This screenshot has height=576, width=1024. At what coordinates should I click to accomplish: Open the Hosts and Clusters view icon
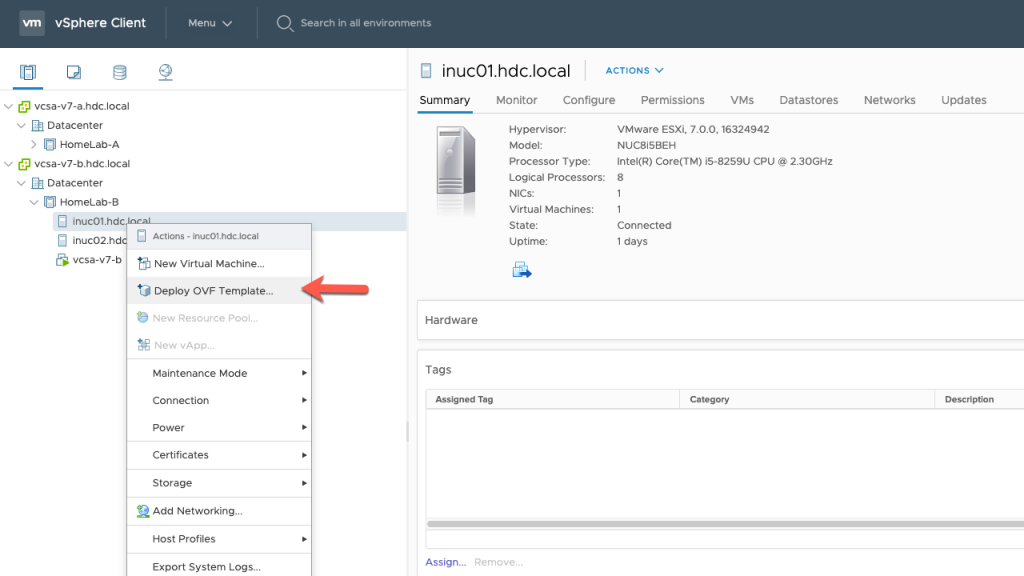pyautogui.click(x=28, y=72)
